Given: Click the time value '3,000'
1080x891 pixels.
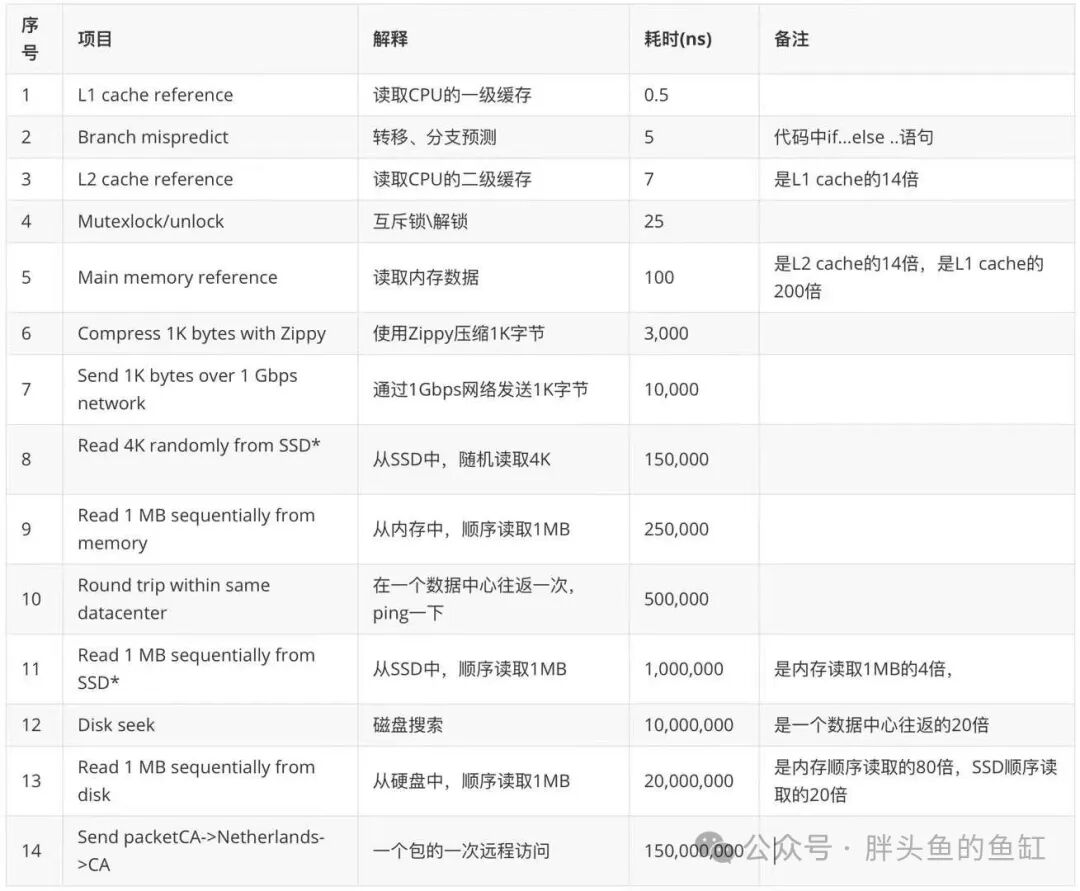Looking at the screenshot, I should coord(666,334).
